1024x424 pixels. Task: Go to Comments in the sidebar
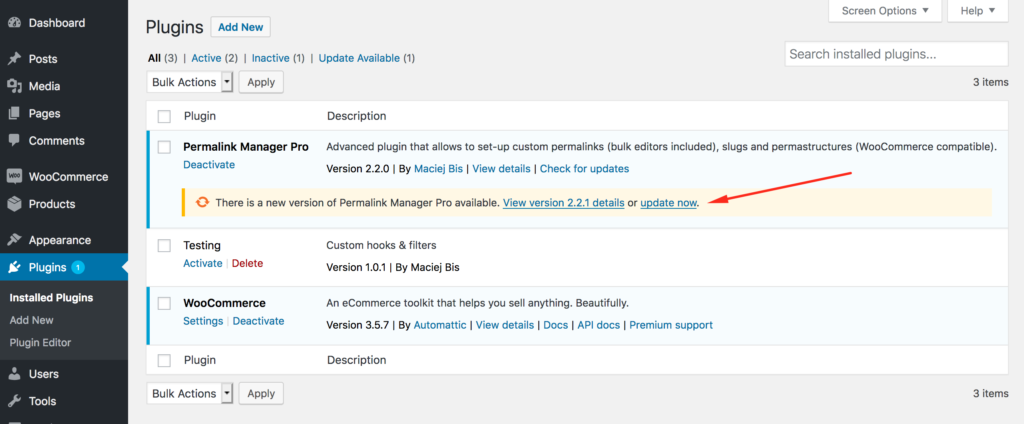(57, 140)
